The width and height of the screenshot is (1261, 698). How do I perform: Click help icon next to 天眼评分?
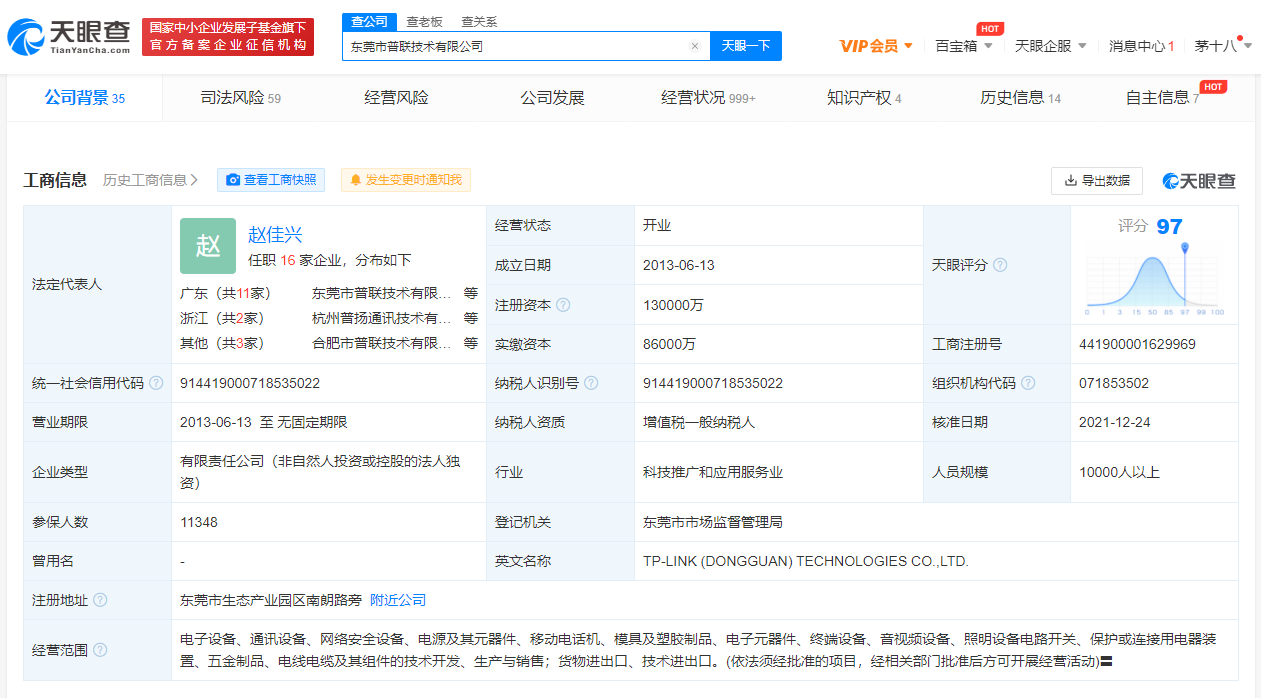pyautogui.click(x=1000, y=265)
